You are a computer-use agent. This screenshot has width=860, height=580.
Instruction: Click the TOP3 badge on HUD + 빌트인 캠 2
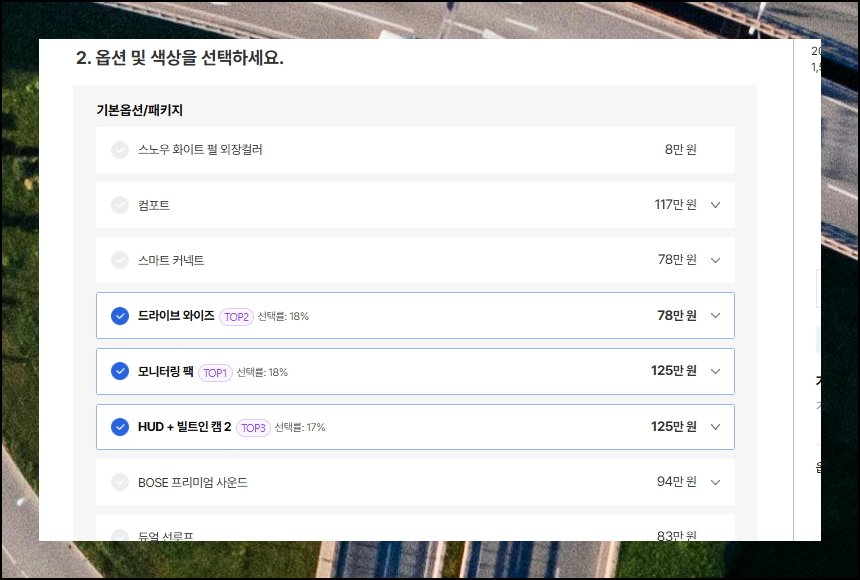pyautogui.click(x=253, y=428)
